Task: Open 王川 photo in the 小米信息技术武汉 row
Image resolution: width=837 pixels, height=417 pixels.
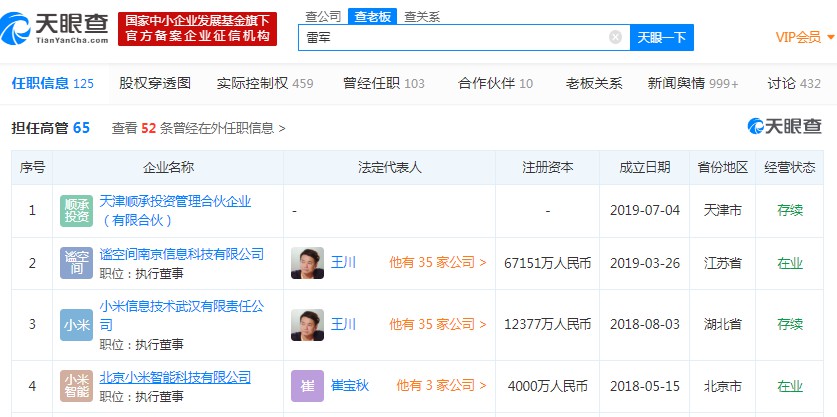Action: (x=307, y=325)
